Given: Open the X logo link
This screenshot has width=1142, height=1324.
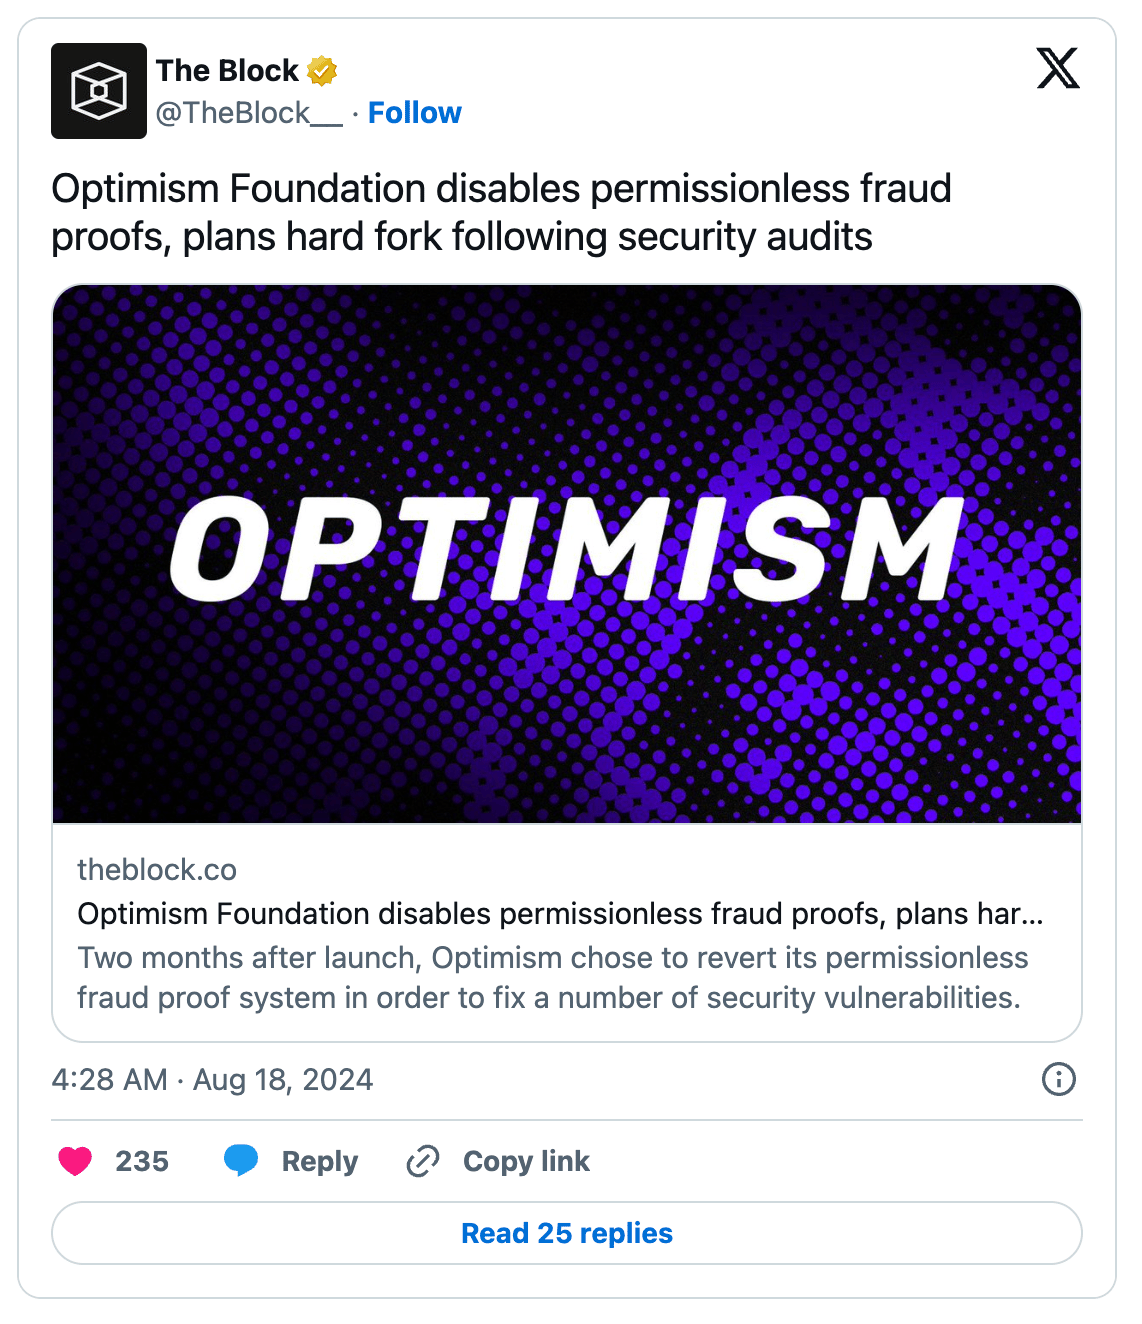Looking at the screenshot, I should [x=1057, y=69].
